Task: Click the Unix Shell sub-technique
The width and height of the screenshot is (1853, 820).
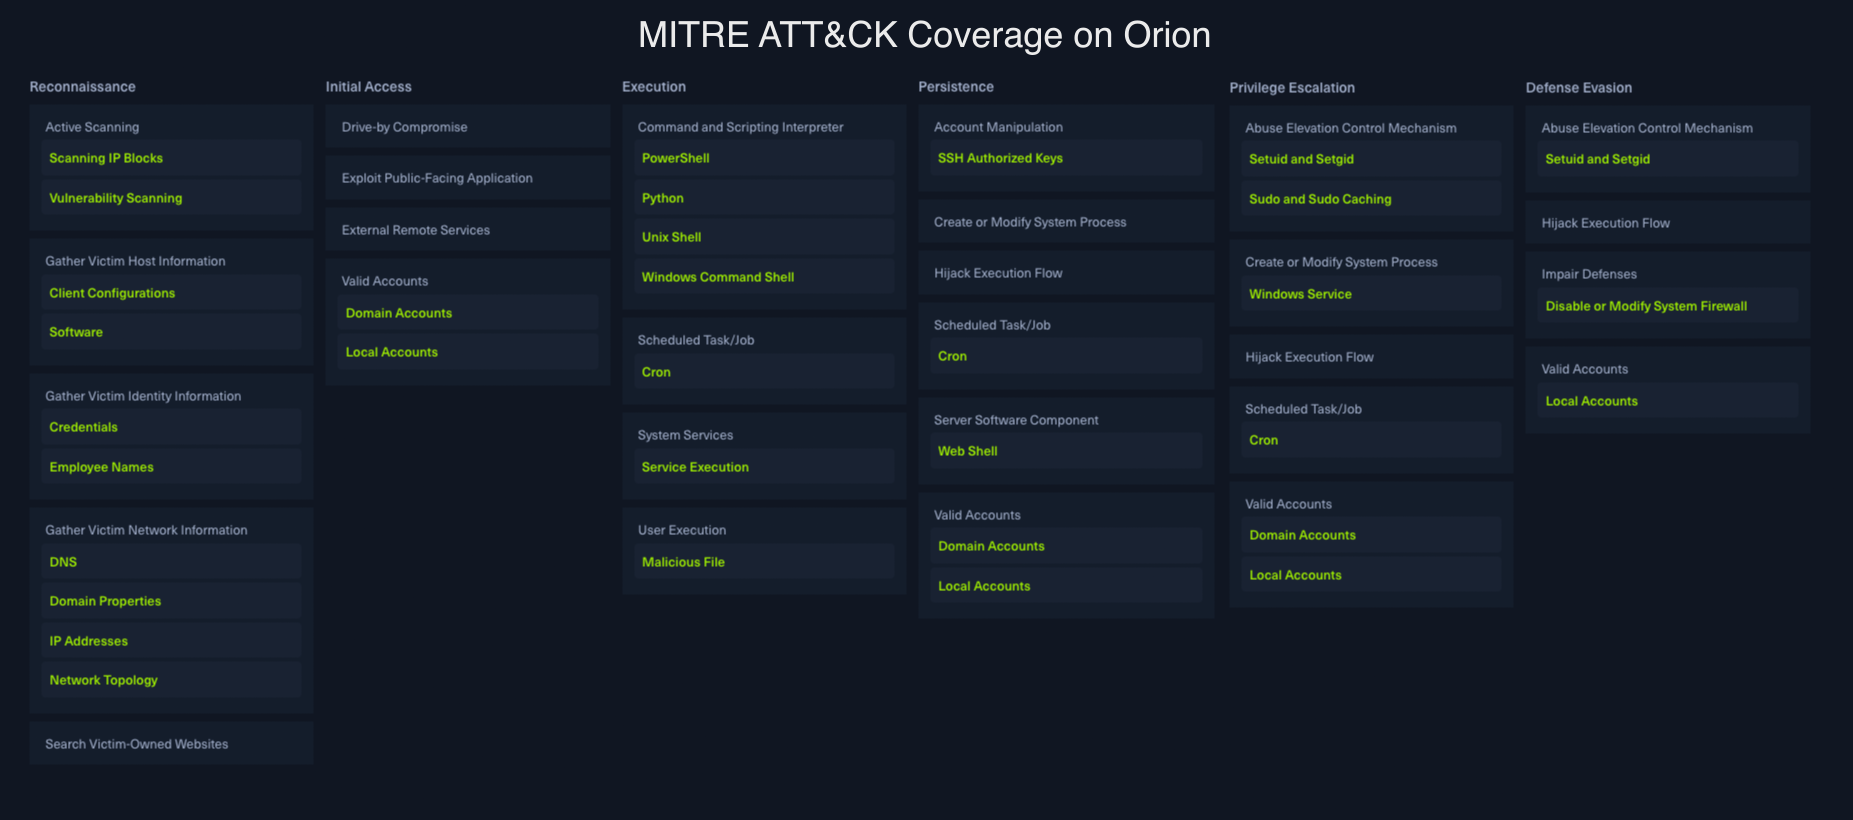Action: tap(671, 237)
